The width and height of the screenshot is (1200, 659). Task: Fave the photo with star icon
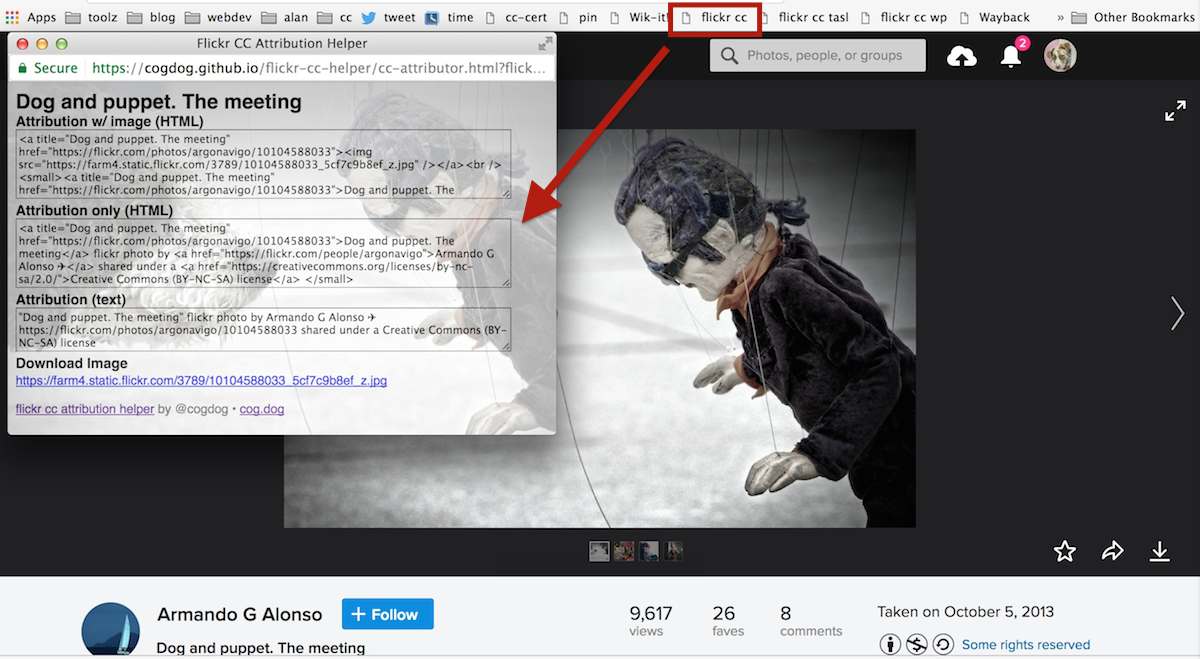click(x=1065, y=551)
